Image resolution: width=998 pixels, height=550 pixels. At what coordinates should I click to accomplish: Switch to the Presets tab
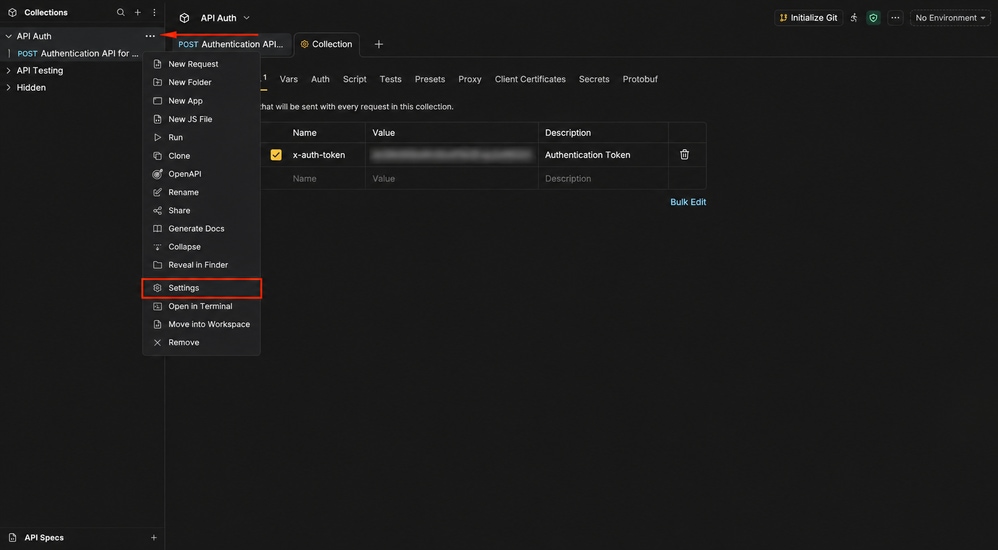click(430, 80)
